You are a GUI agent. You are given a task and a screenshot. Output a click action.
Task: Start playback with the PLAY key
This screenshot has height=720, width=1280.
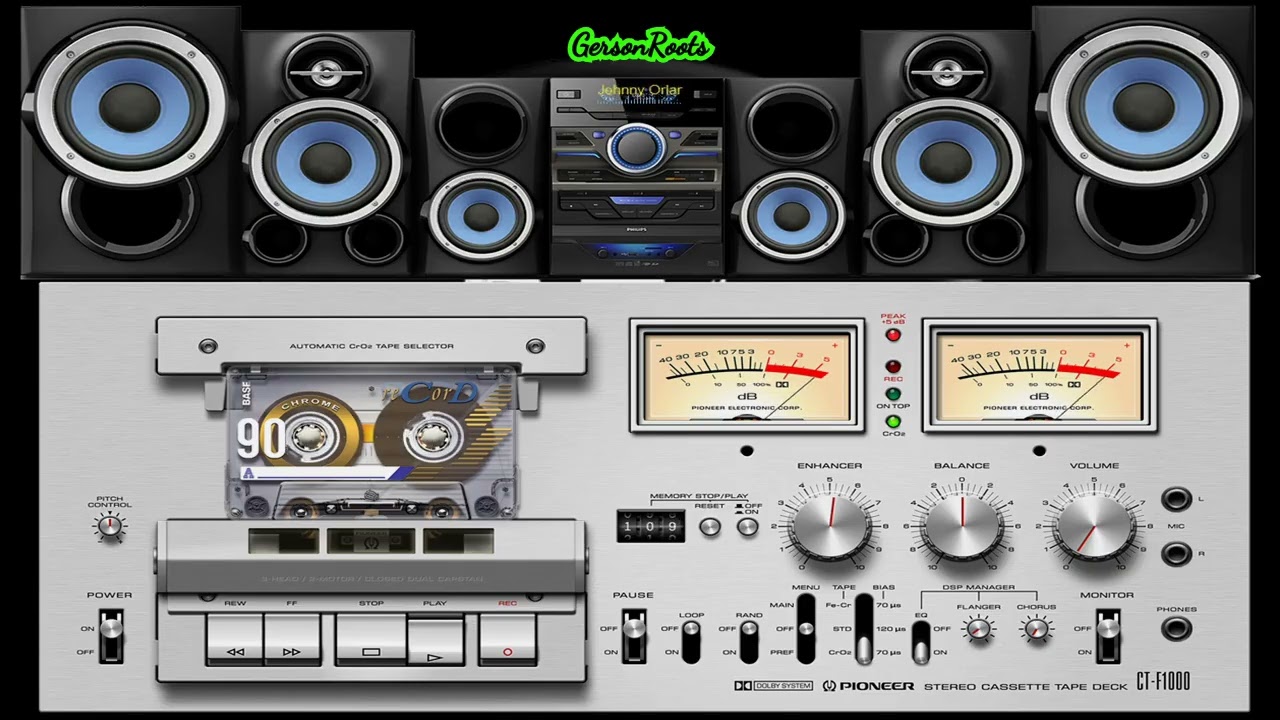pyautogui.click(x=435, y=639)
